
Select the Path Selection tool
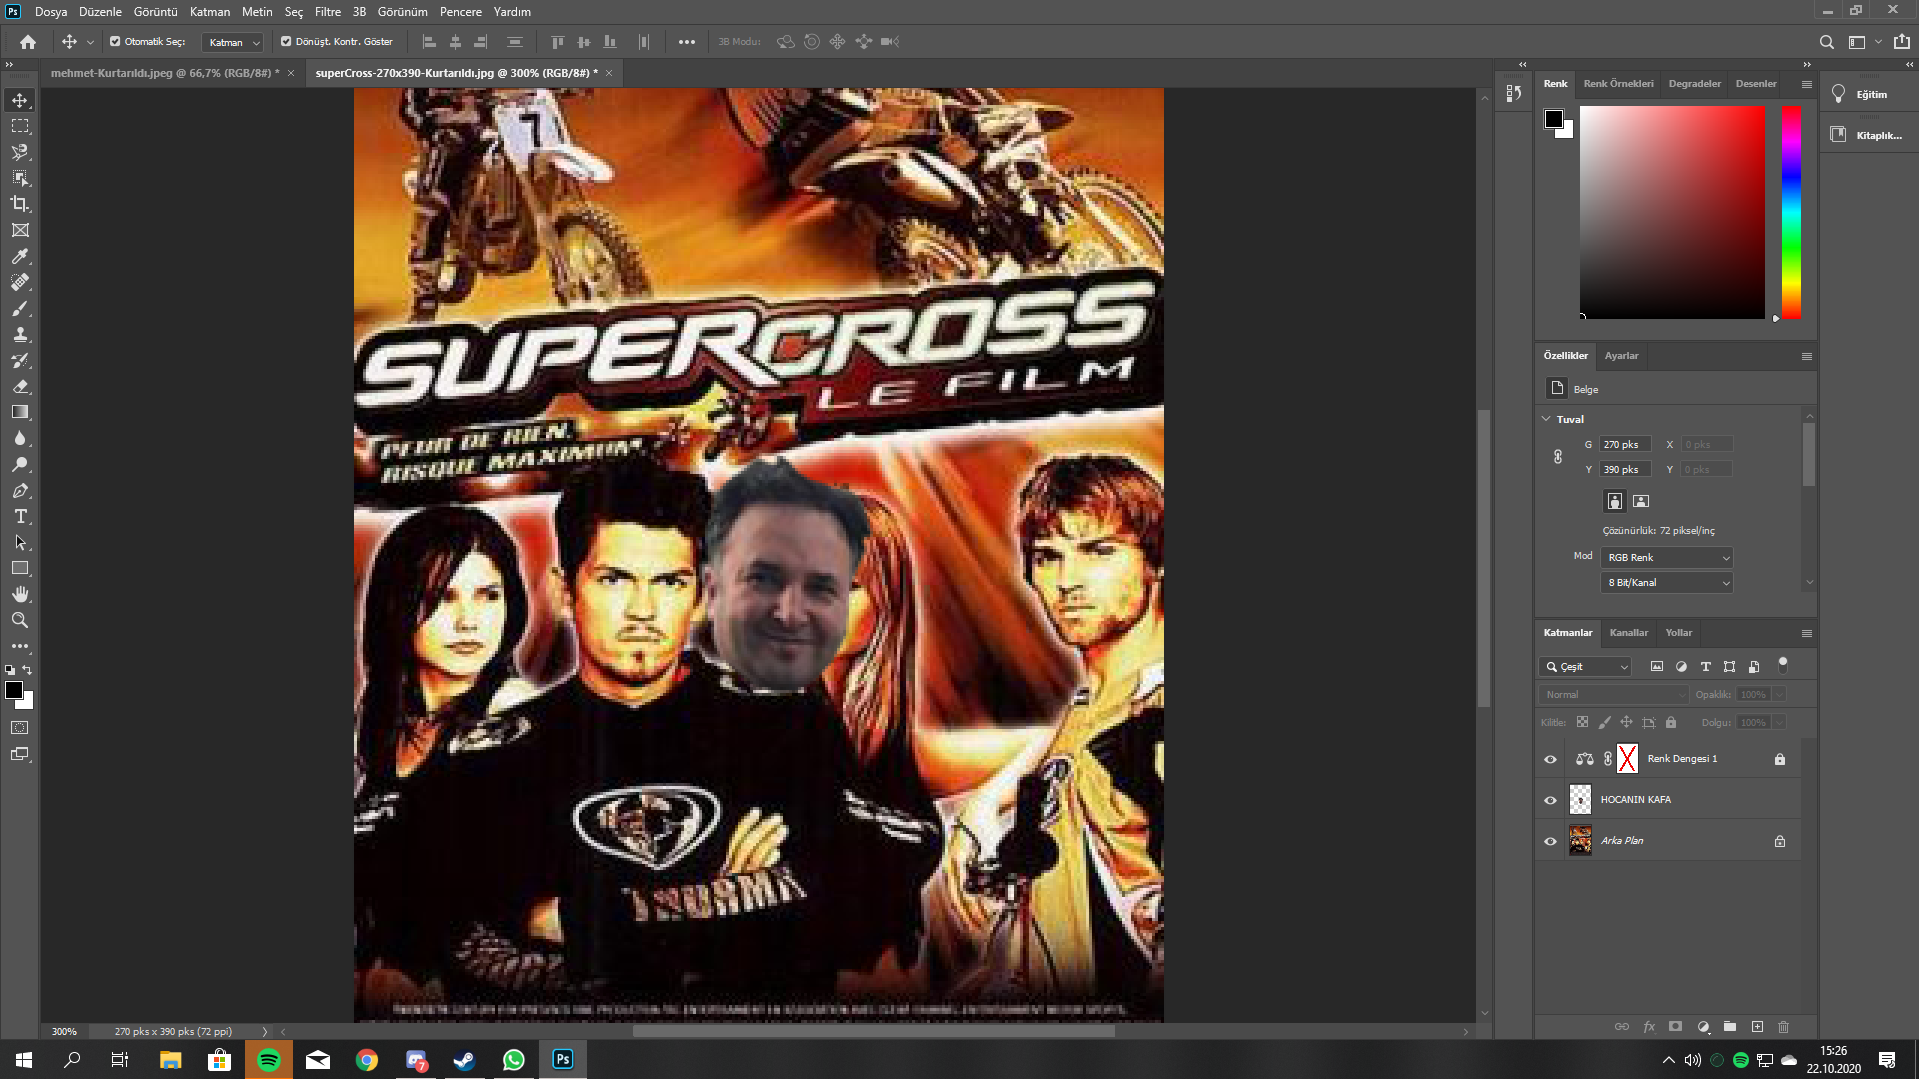coord(20,542)
